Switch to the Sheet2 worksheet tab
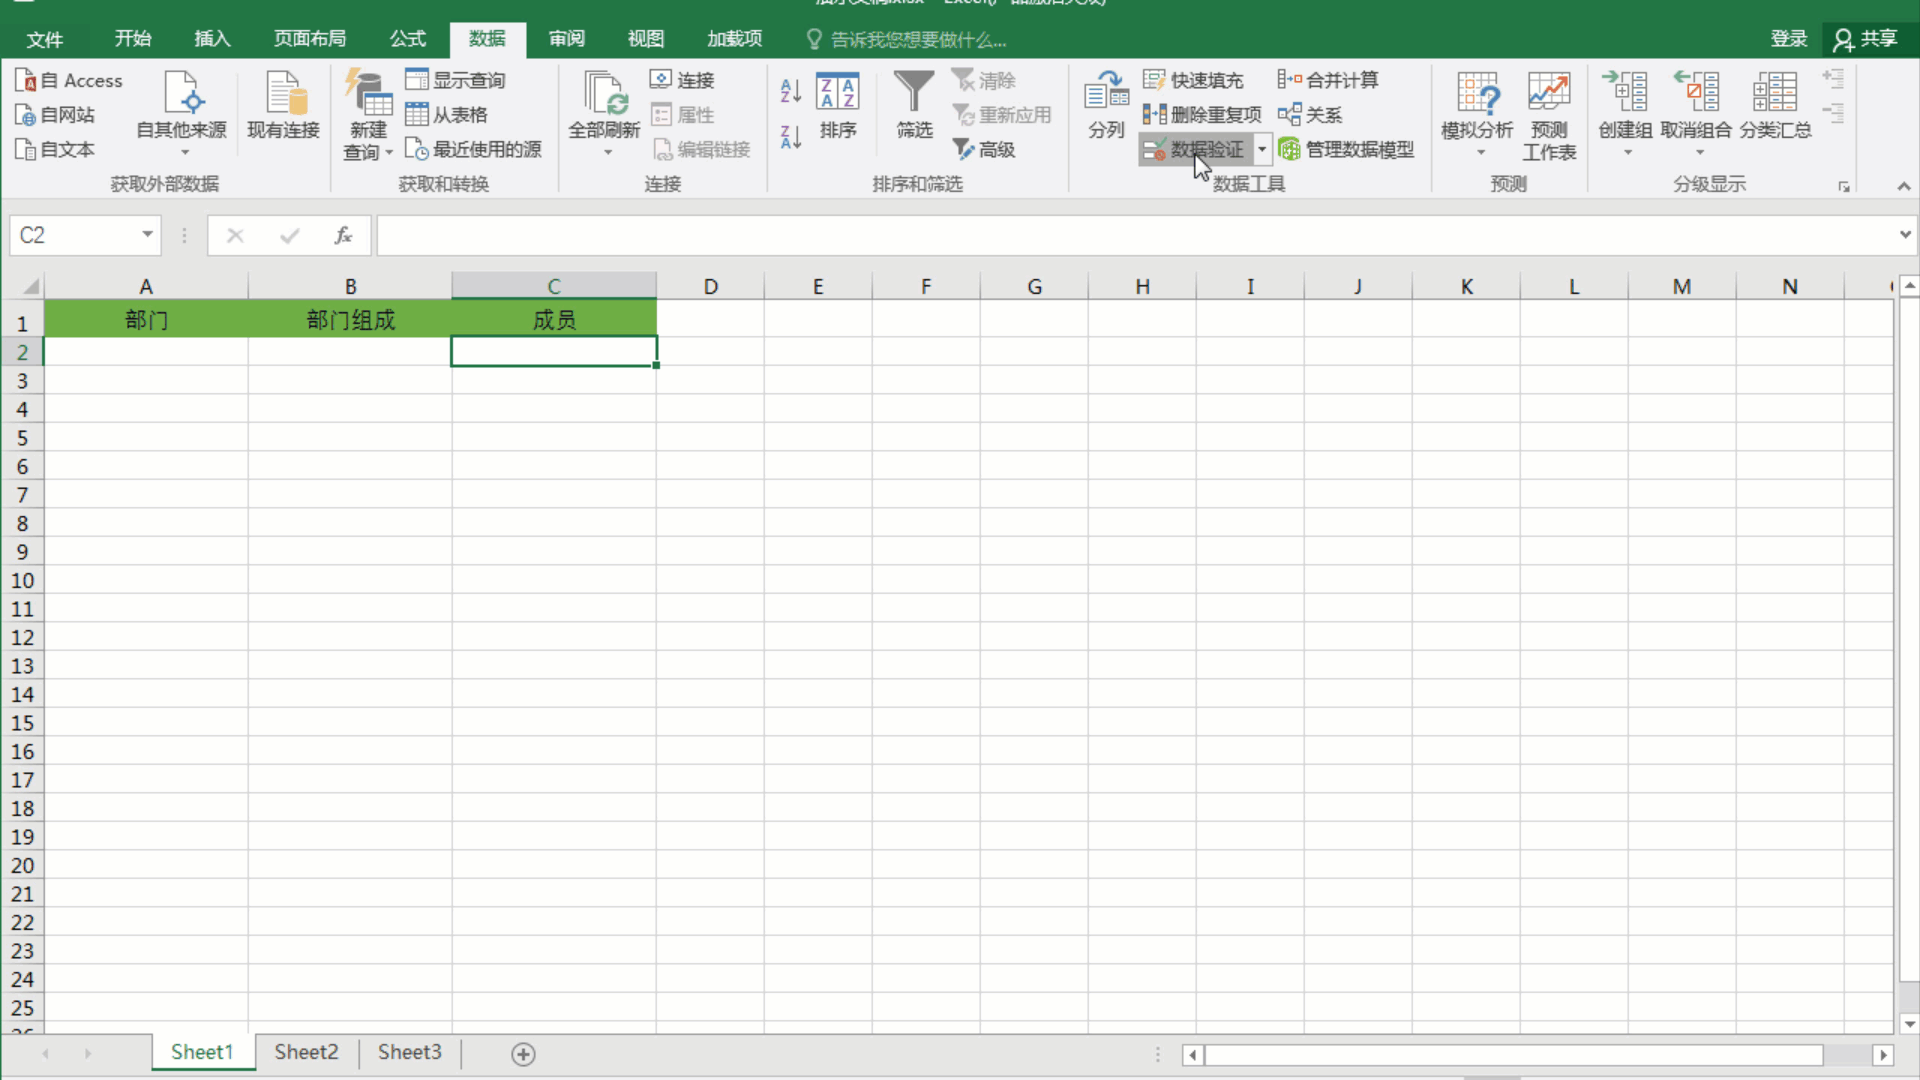Image resolution: width=1920 pixels, height=1080 pixels. pyautogui.click(x=306, y=1052)
